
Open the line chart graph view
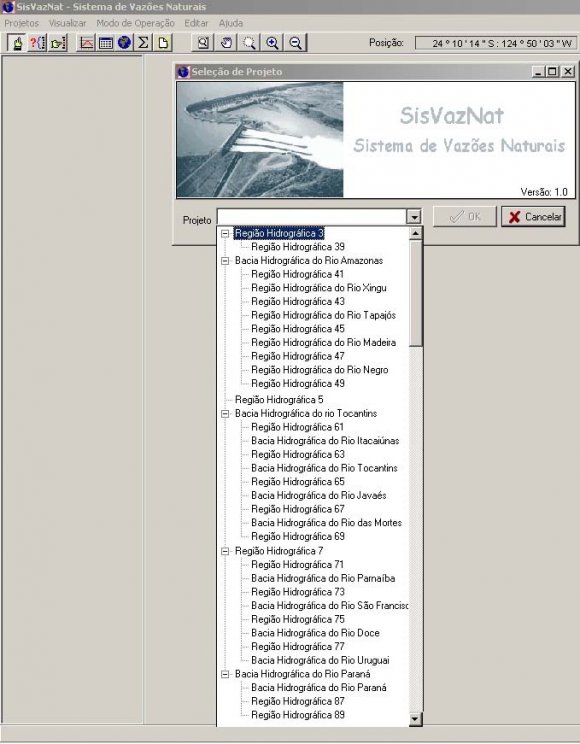click(x=86, y=43)
